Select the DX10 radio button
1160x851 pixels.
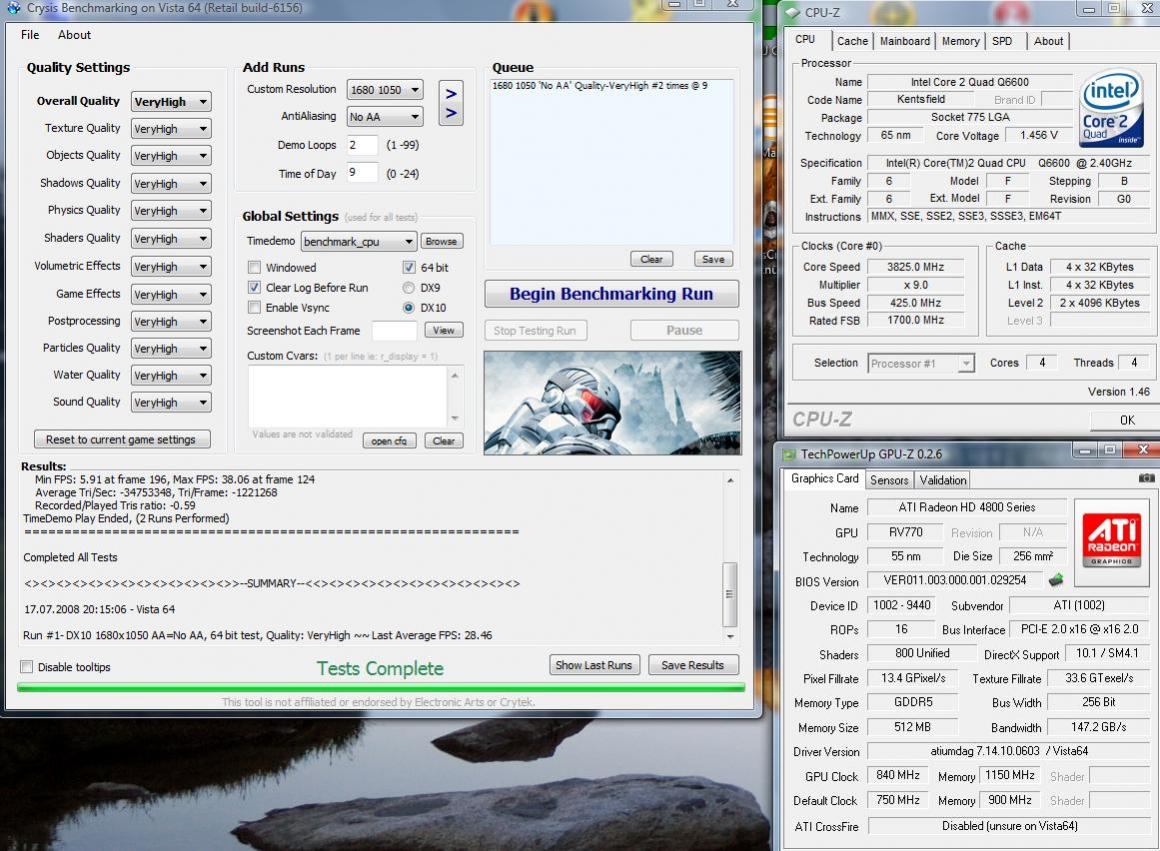(x=408, y=307)
